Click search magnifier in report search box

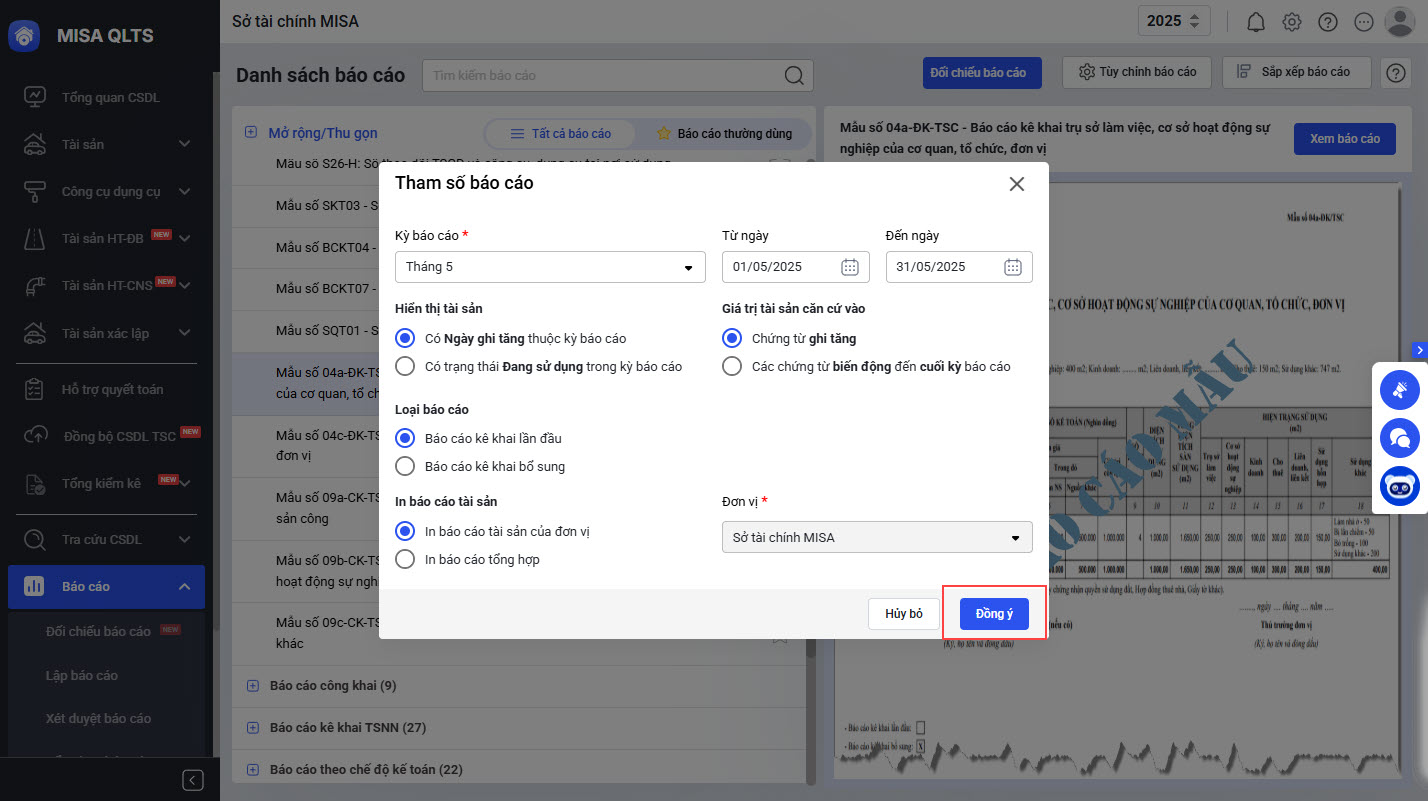pos(794,76)
